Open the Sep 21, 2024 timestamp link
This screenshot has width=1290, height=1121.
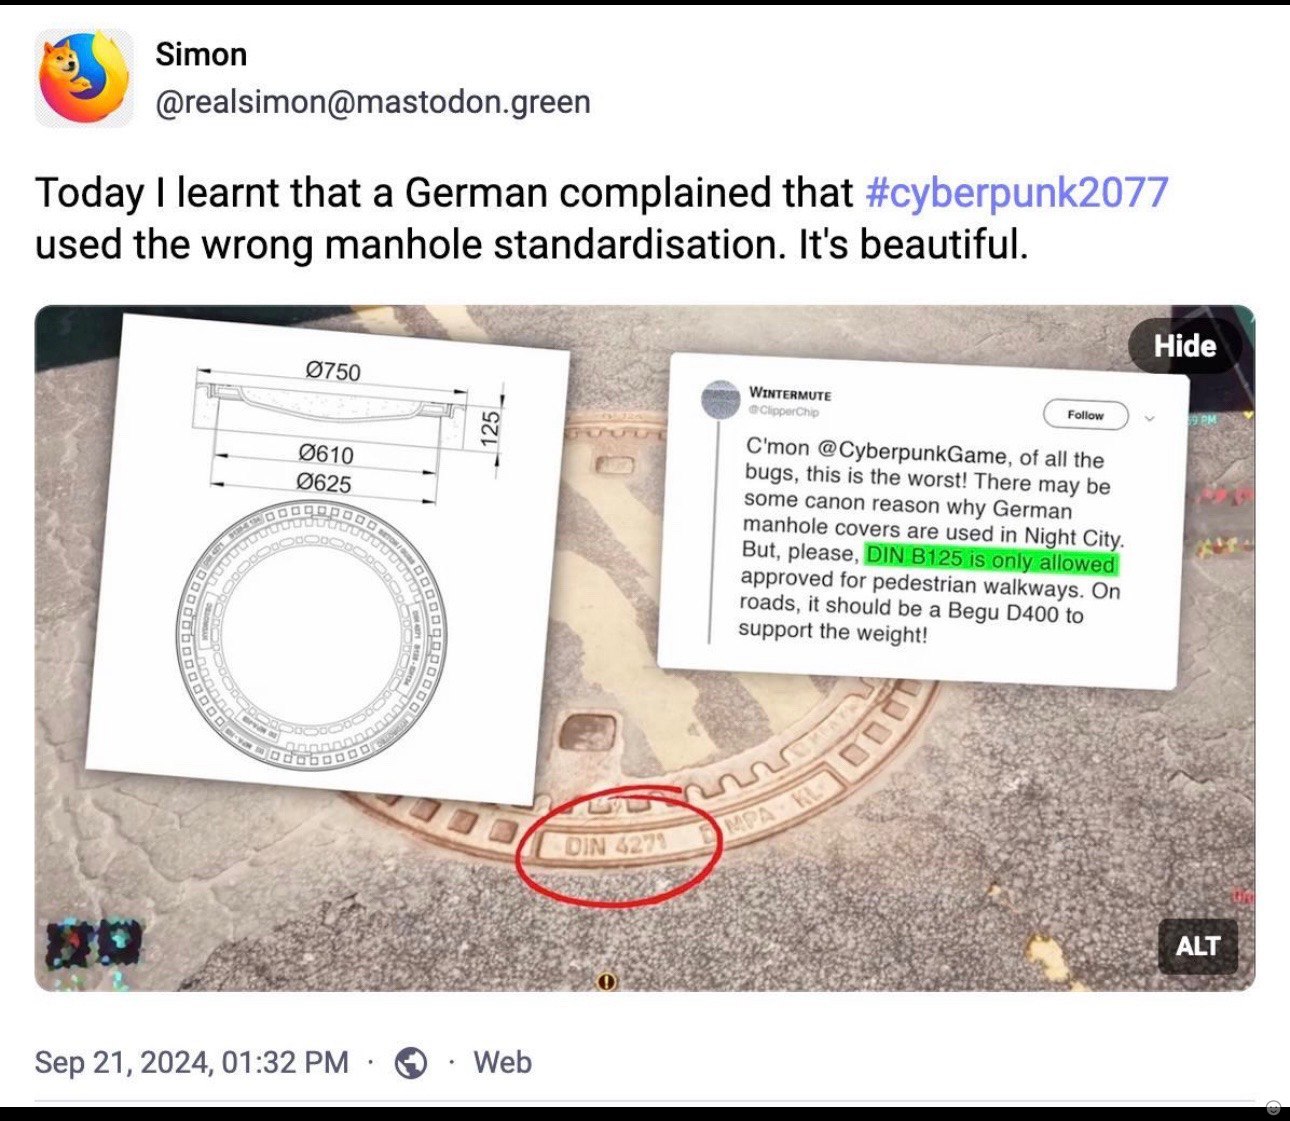(192, 1062)
